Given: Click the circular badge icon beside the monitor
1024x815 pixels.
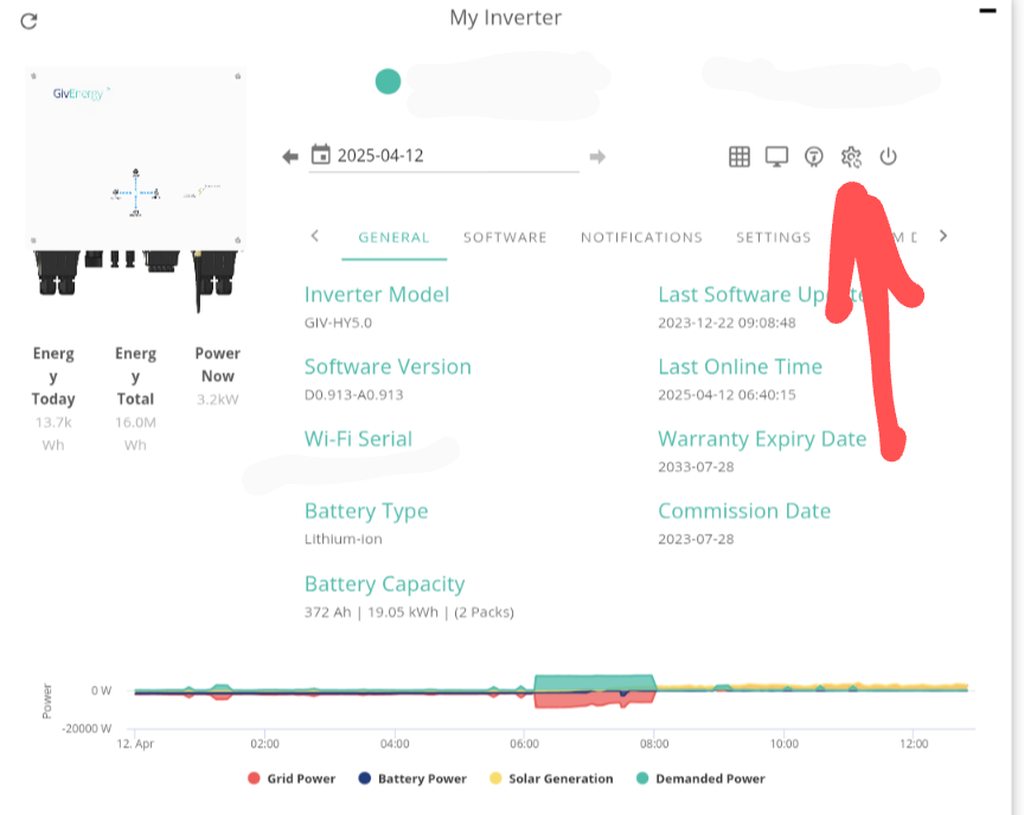Looking at the screenshot, I should point(815,157).
